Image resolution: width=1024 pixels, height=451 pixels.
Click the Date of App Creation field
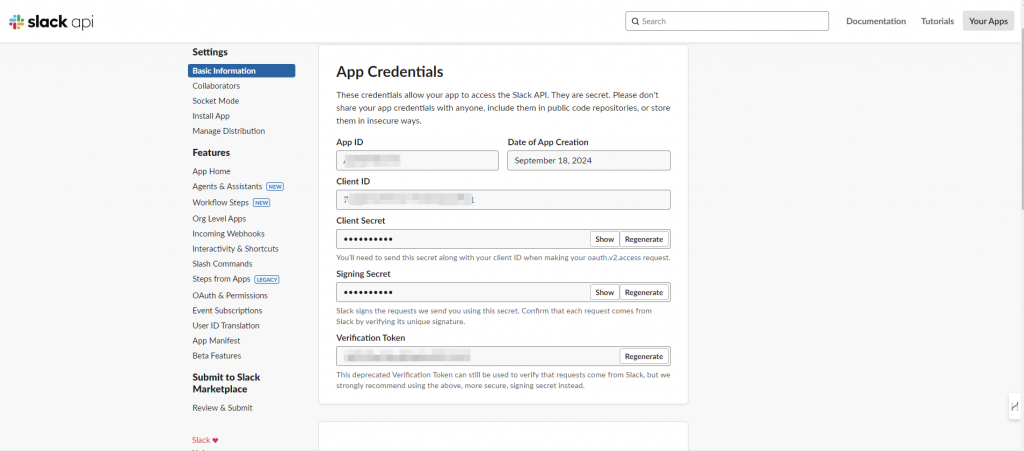[588, 161]
